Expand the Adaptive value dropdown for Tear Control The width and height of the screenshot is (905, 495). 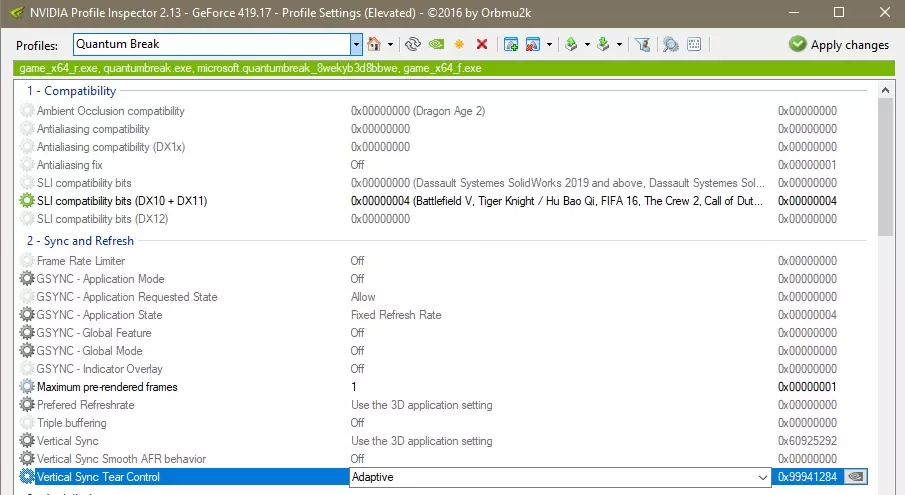pos(762,477)
